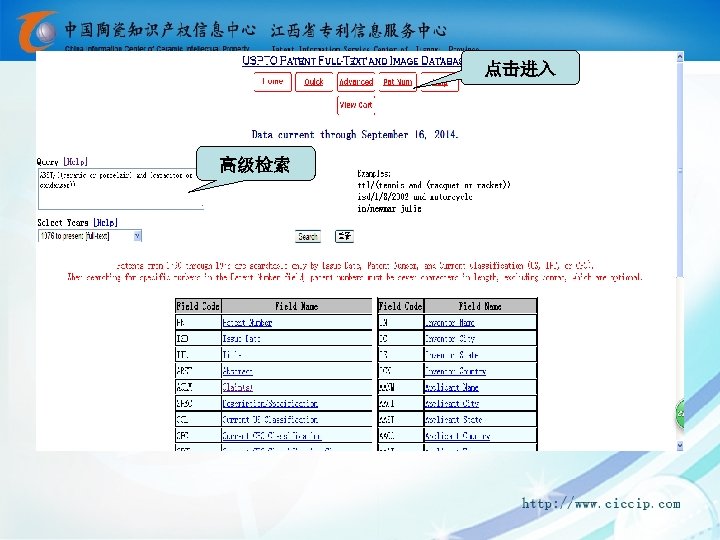The height and width of the screenshot is (540, 720).
Task: Select the Applicant State field name
Action: pos(454,419)
